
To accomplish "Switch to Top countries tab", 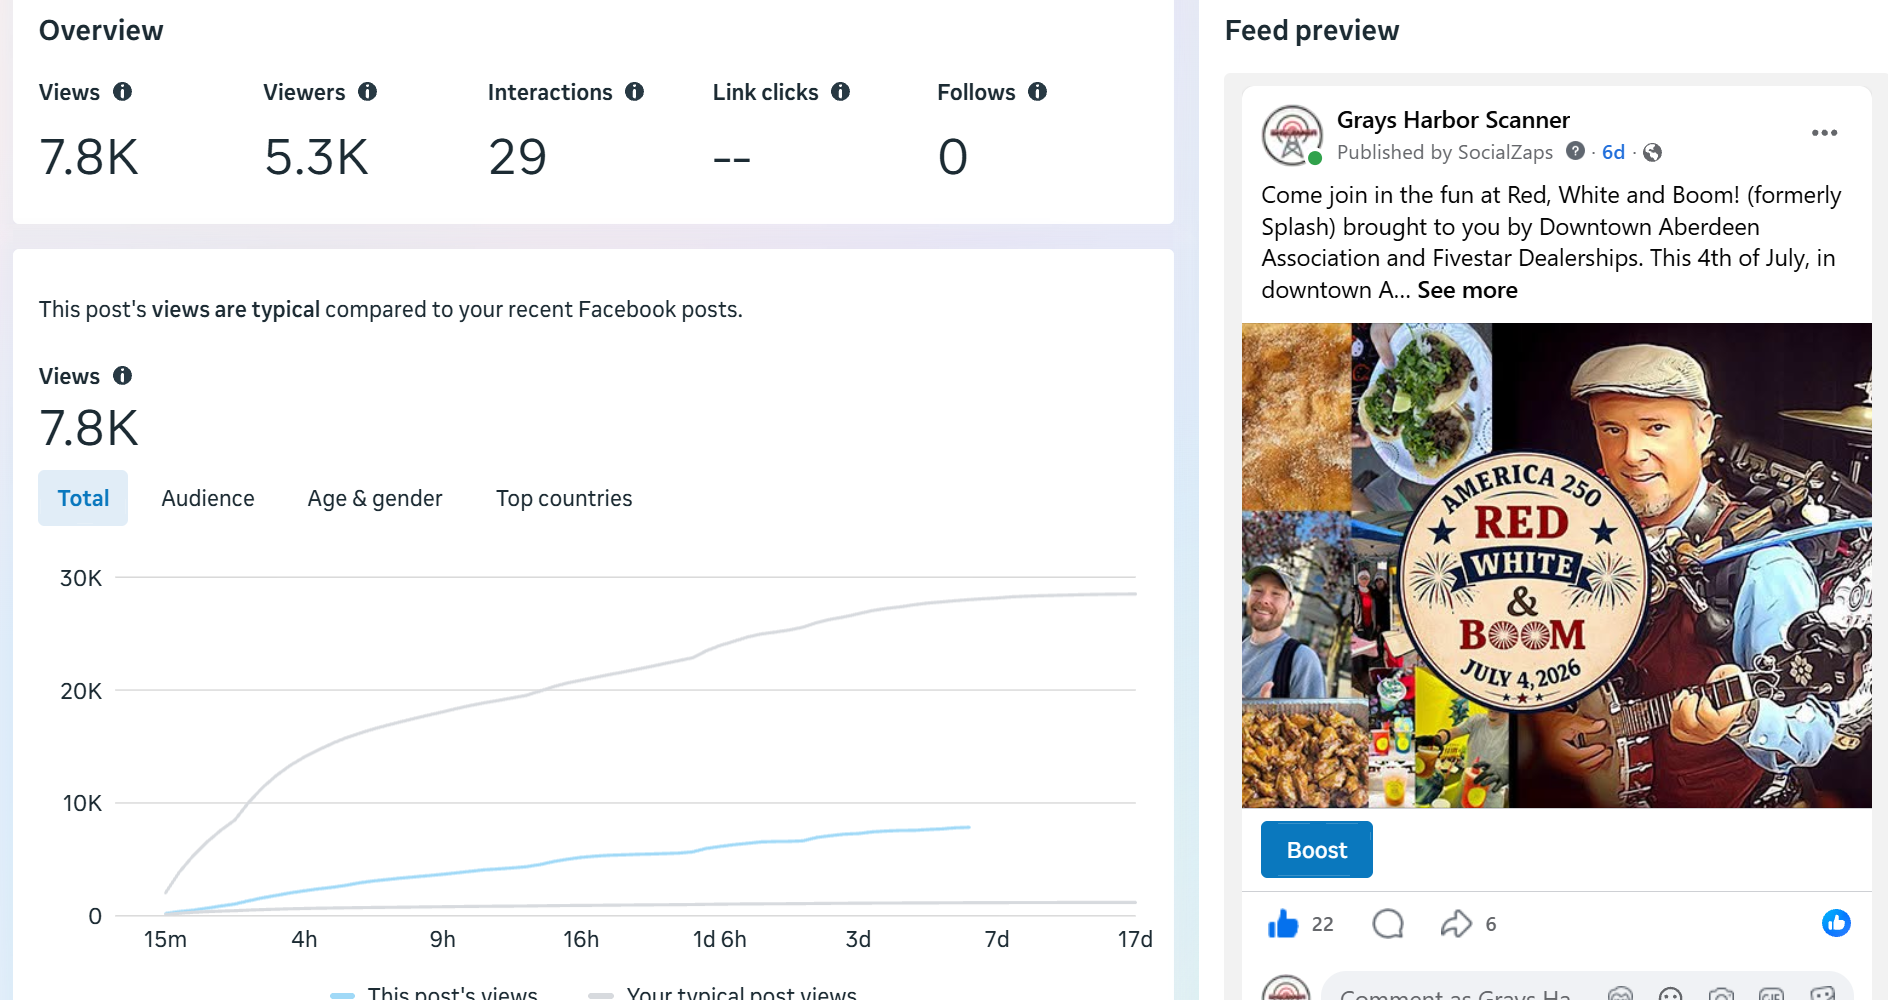I will coord(564,498).
